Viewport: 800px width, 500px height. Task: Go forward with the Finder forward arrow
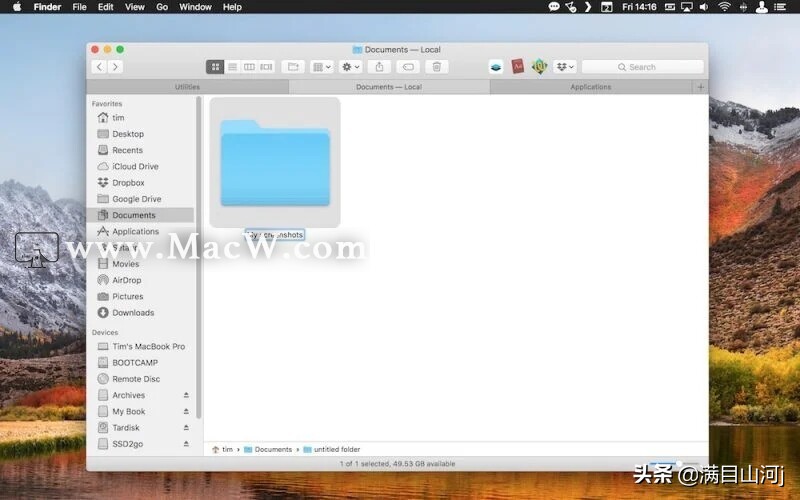(x=115, y=67)
